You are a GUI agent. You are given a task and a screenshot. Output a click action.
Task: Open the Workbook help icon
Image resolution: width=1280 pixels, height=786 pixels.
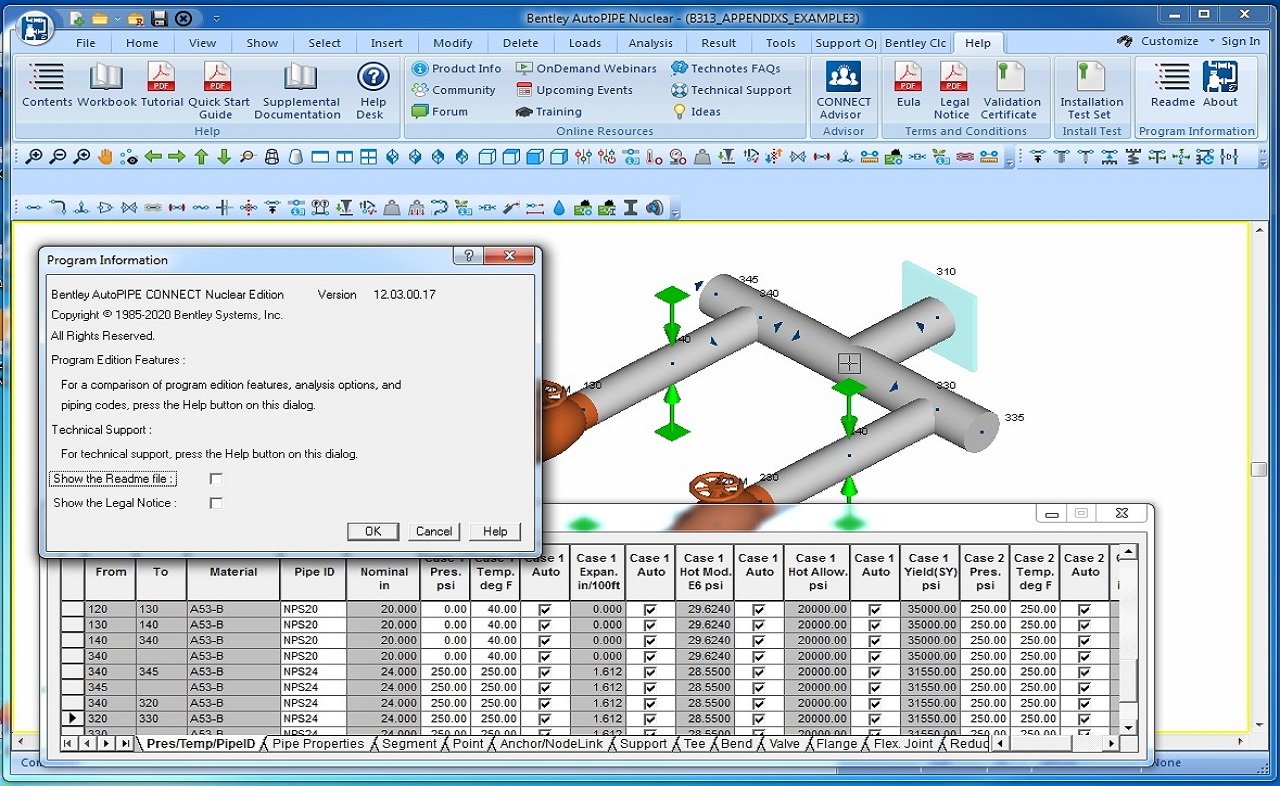click(x=106, y=84)
